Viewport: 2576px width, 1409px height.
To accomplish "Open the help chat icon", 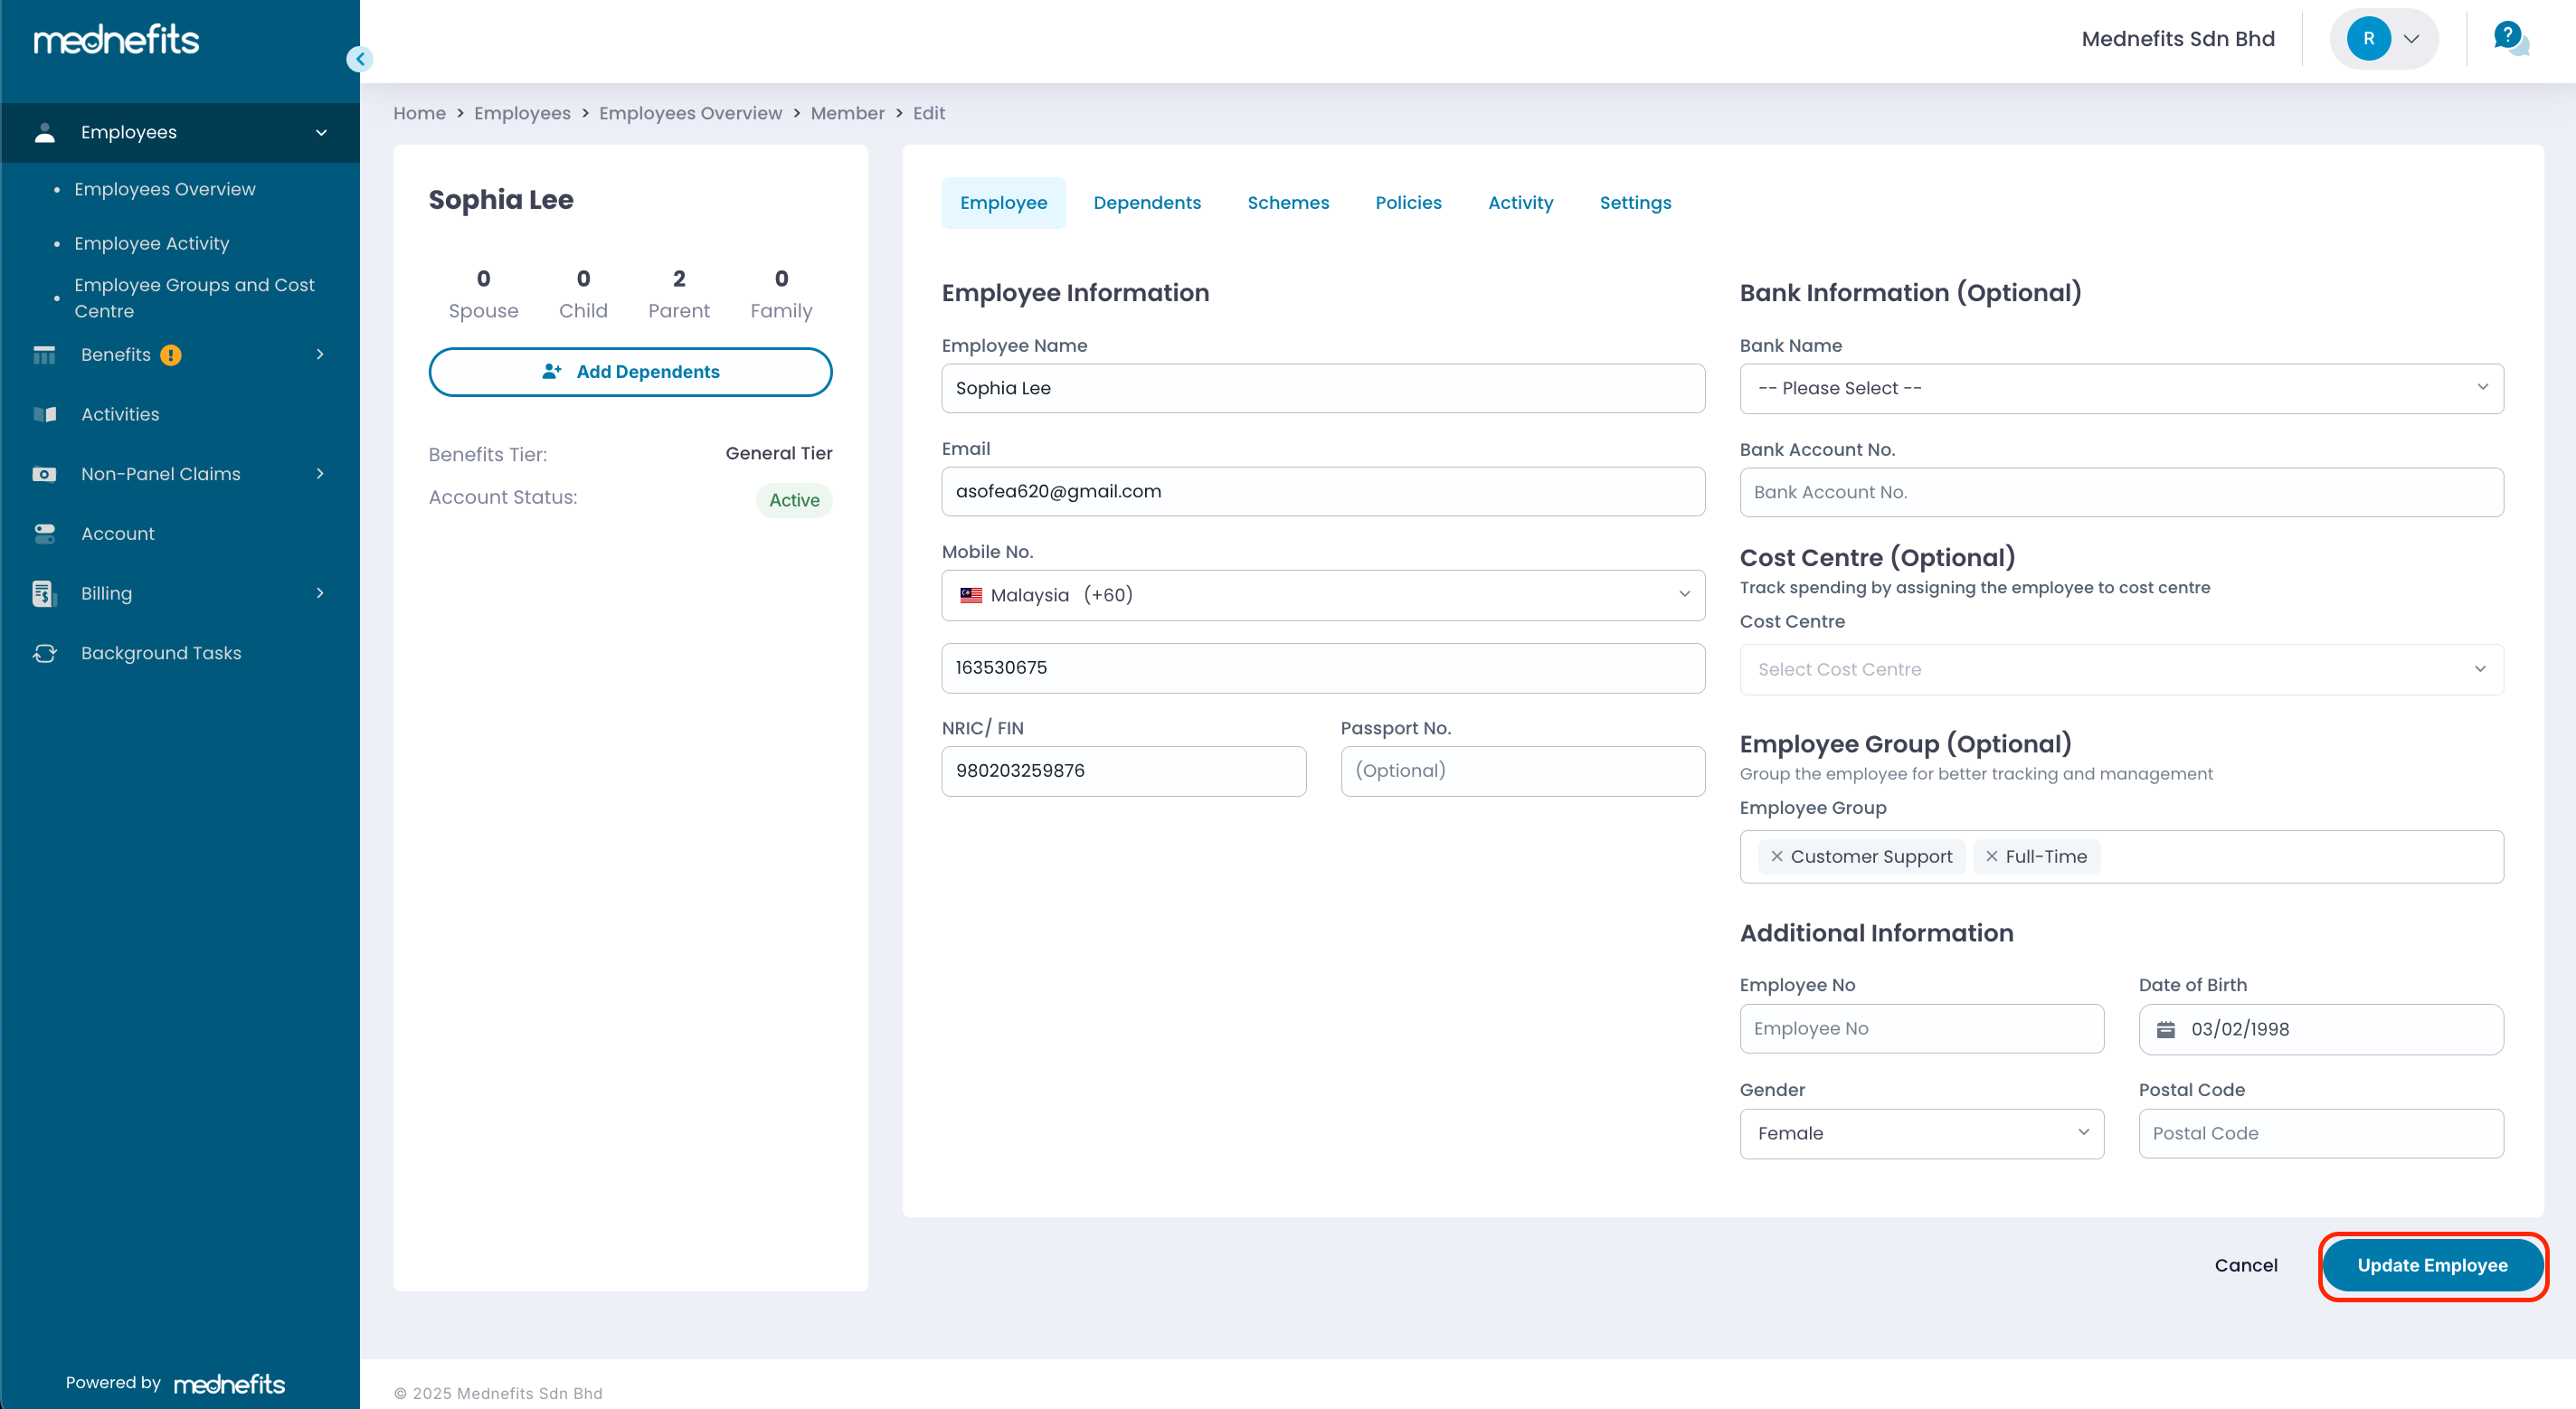I will tap(2510, 39).
